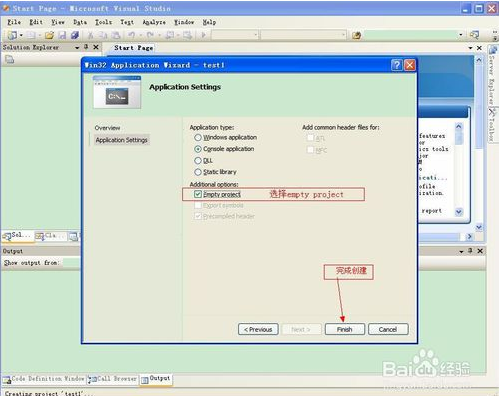Close the Output panel

pos(480,251)
